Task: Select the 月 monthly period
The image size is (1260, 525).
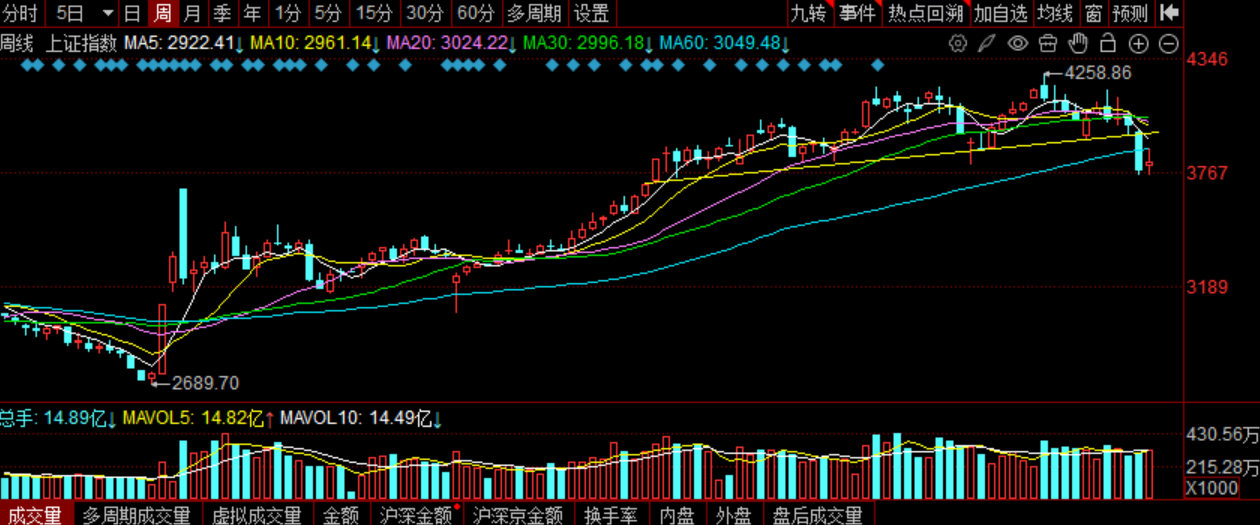Action: (x=192, y=13)
